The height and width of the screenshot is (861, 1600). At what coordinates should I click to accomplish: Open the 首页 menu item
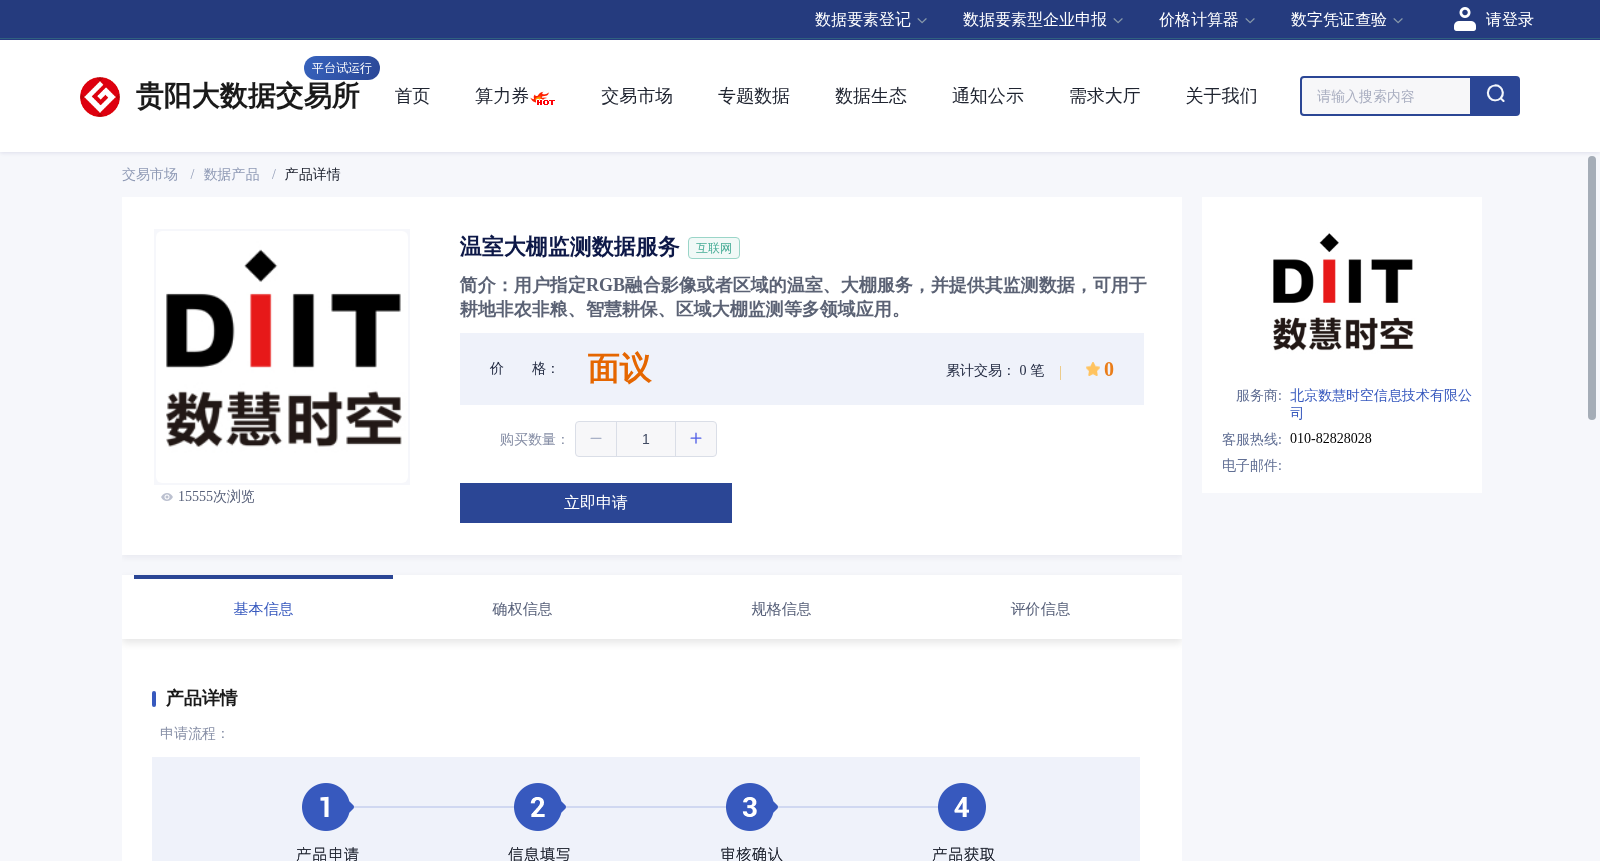pyautogui.click(x=412, y=96)
